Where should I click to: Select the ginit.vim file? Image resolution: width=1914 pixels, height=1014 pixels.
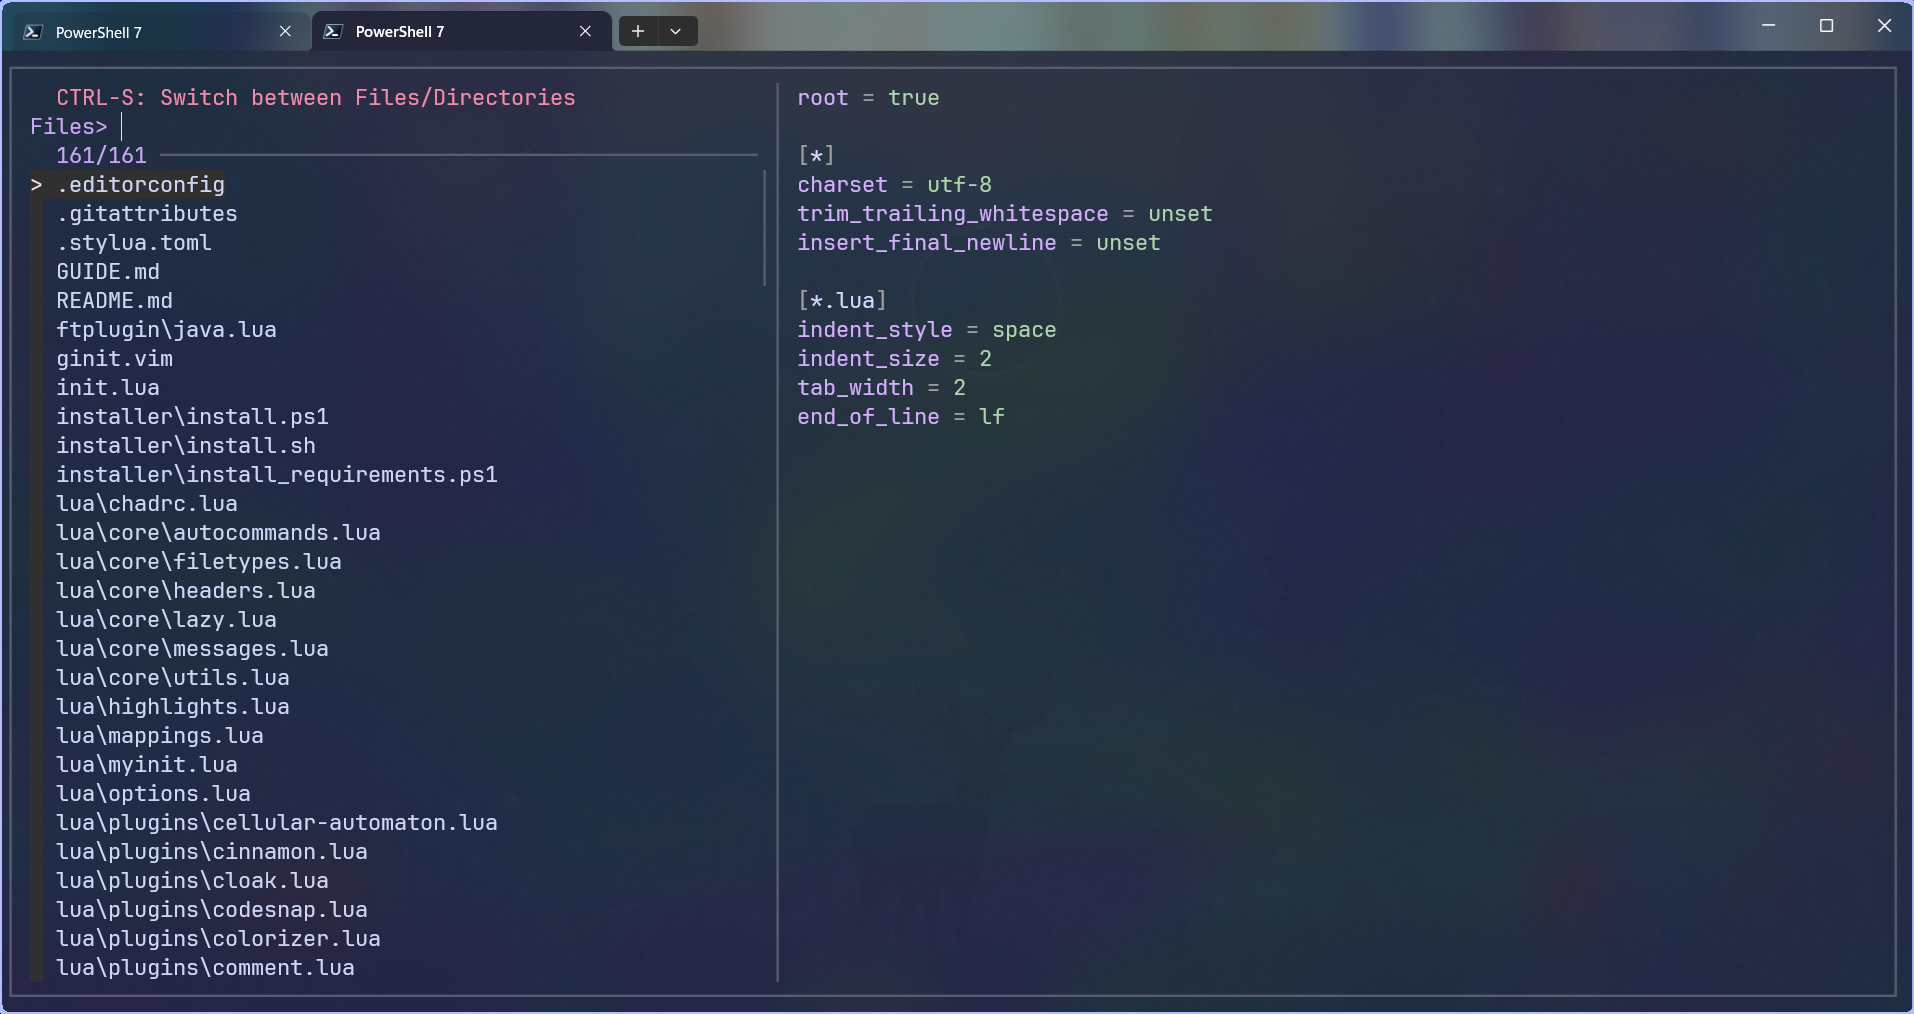[115, 359]
